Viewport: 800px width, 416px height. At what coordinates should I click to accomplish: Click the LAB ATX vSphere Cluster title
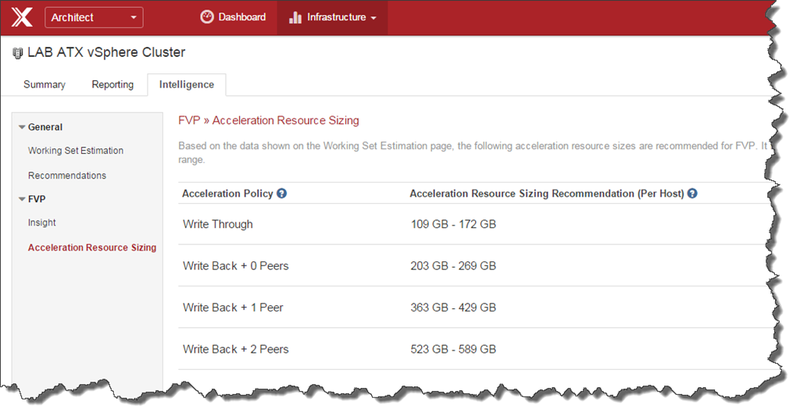pos(107,52)
